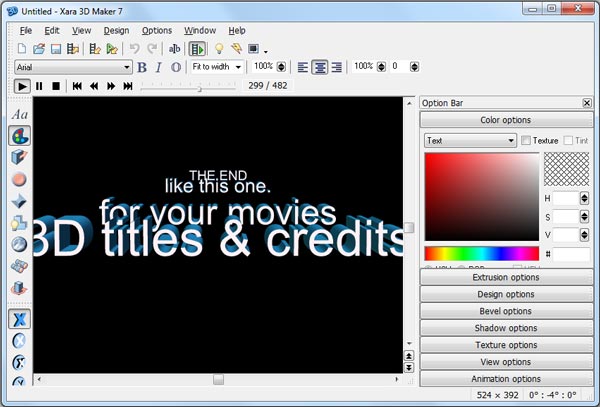Play the animation
This screenshot has width=600, height=407.
22,86
